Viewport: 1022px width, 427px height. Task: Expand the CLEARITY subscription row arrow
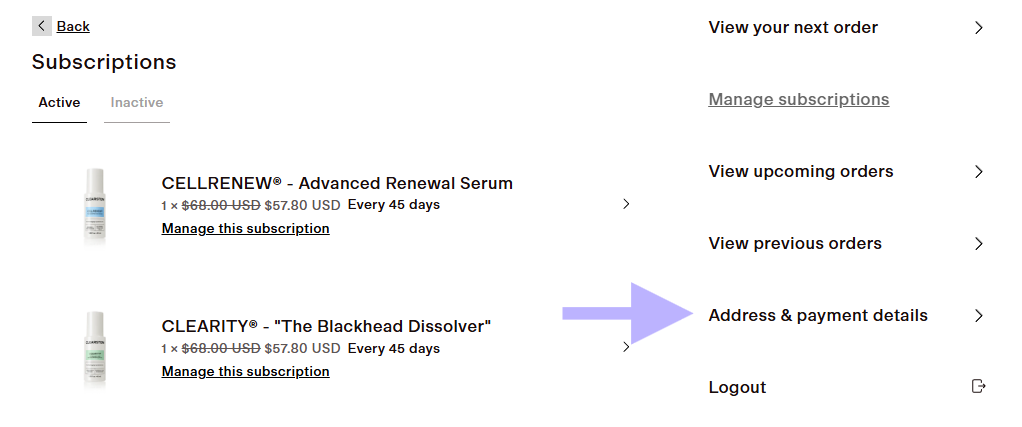(626, 347)
